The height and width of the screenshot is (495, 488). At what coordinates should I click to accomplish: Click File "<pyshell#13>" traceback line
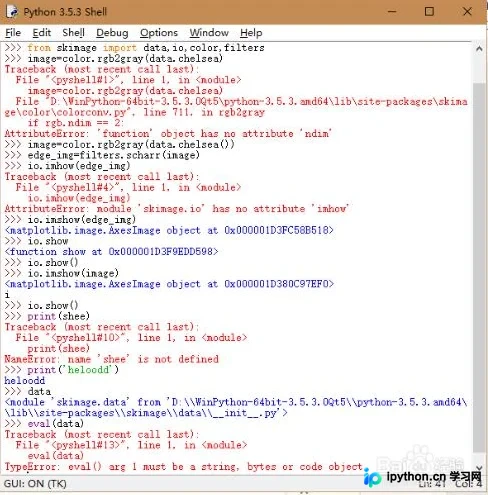tap(131, 445)
